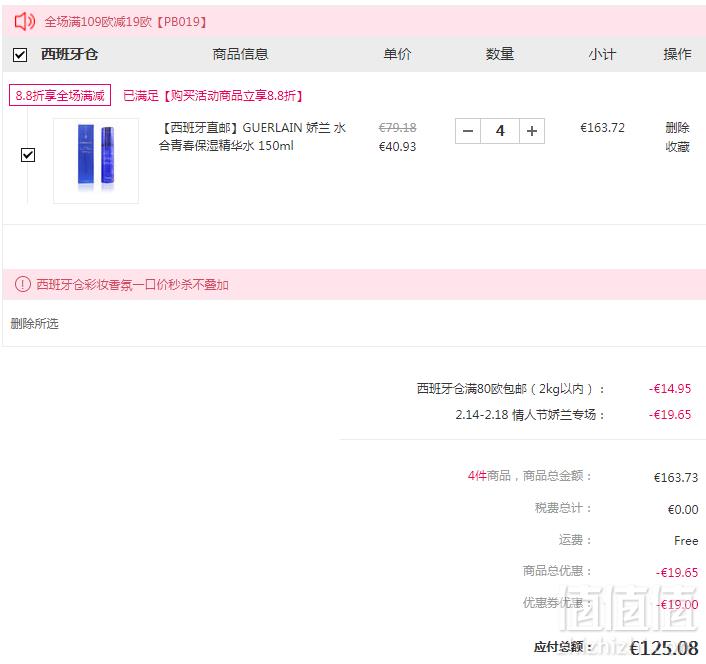
Task: Click the original price €79.18
Action: point(398,128)
